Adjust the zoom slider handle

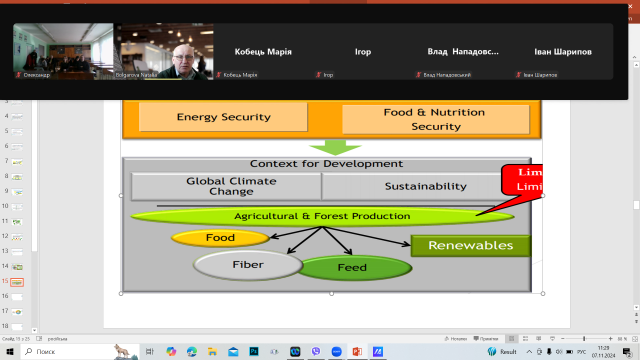pos(584,339)
